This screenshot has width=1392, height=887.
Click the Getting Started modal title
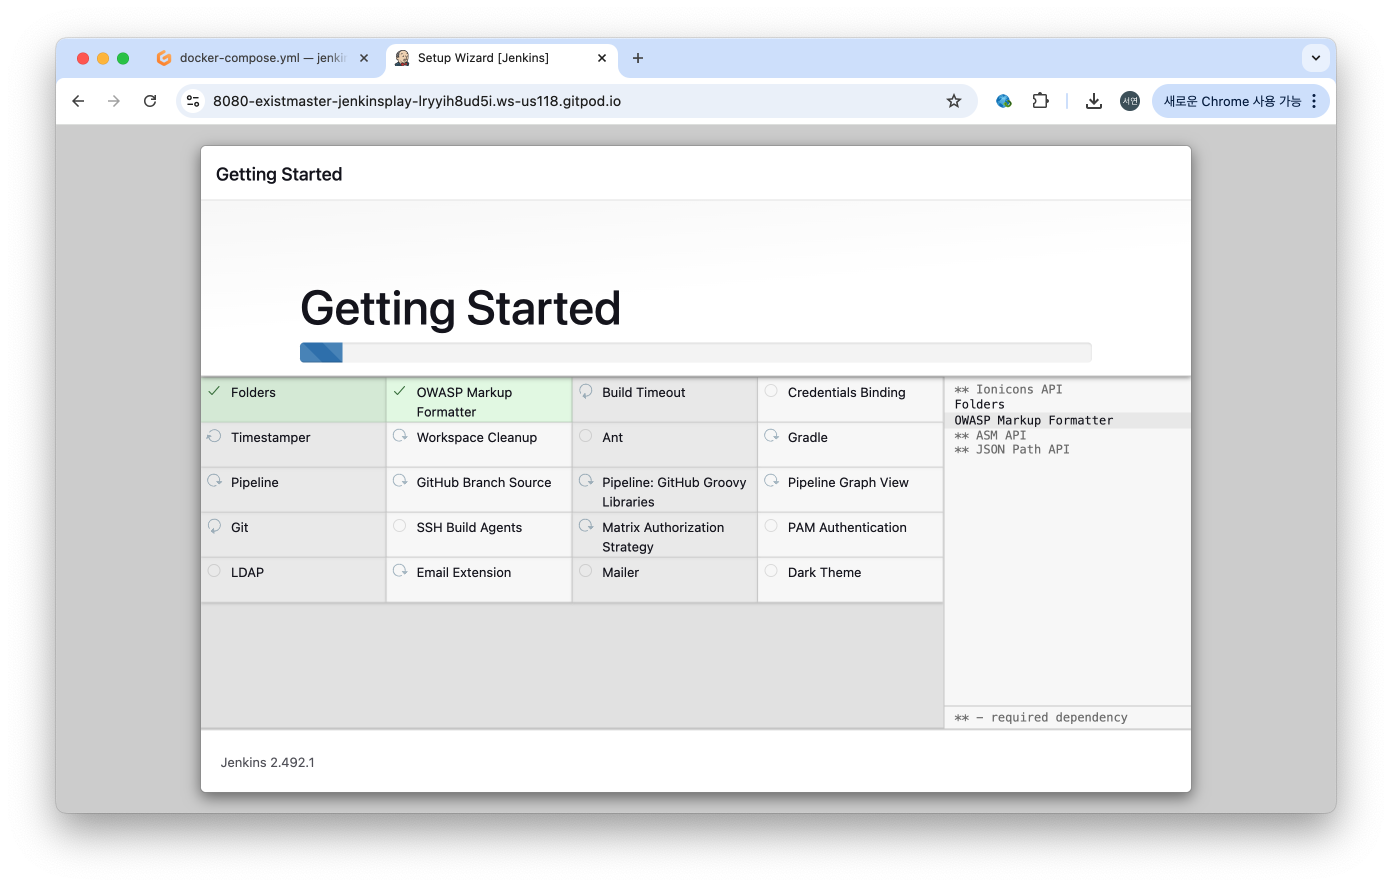[279, 174]
